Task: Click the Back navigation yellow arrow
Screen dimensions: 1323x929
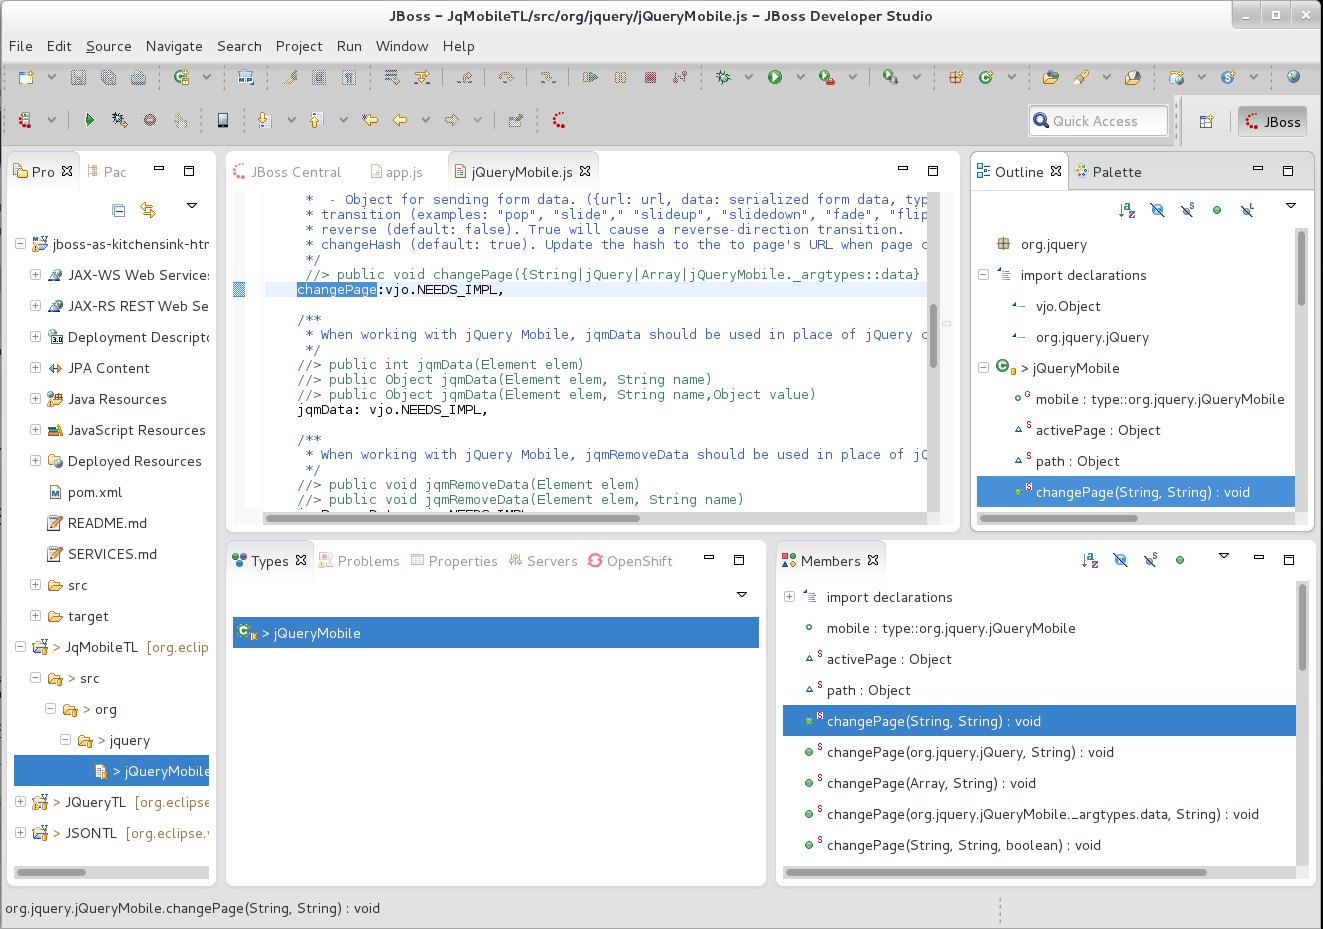Action: pyautogui.click(x=400, y=120)
